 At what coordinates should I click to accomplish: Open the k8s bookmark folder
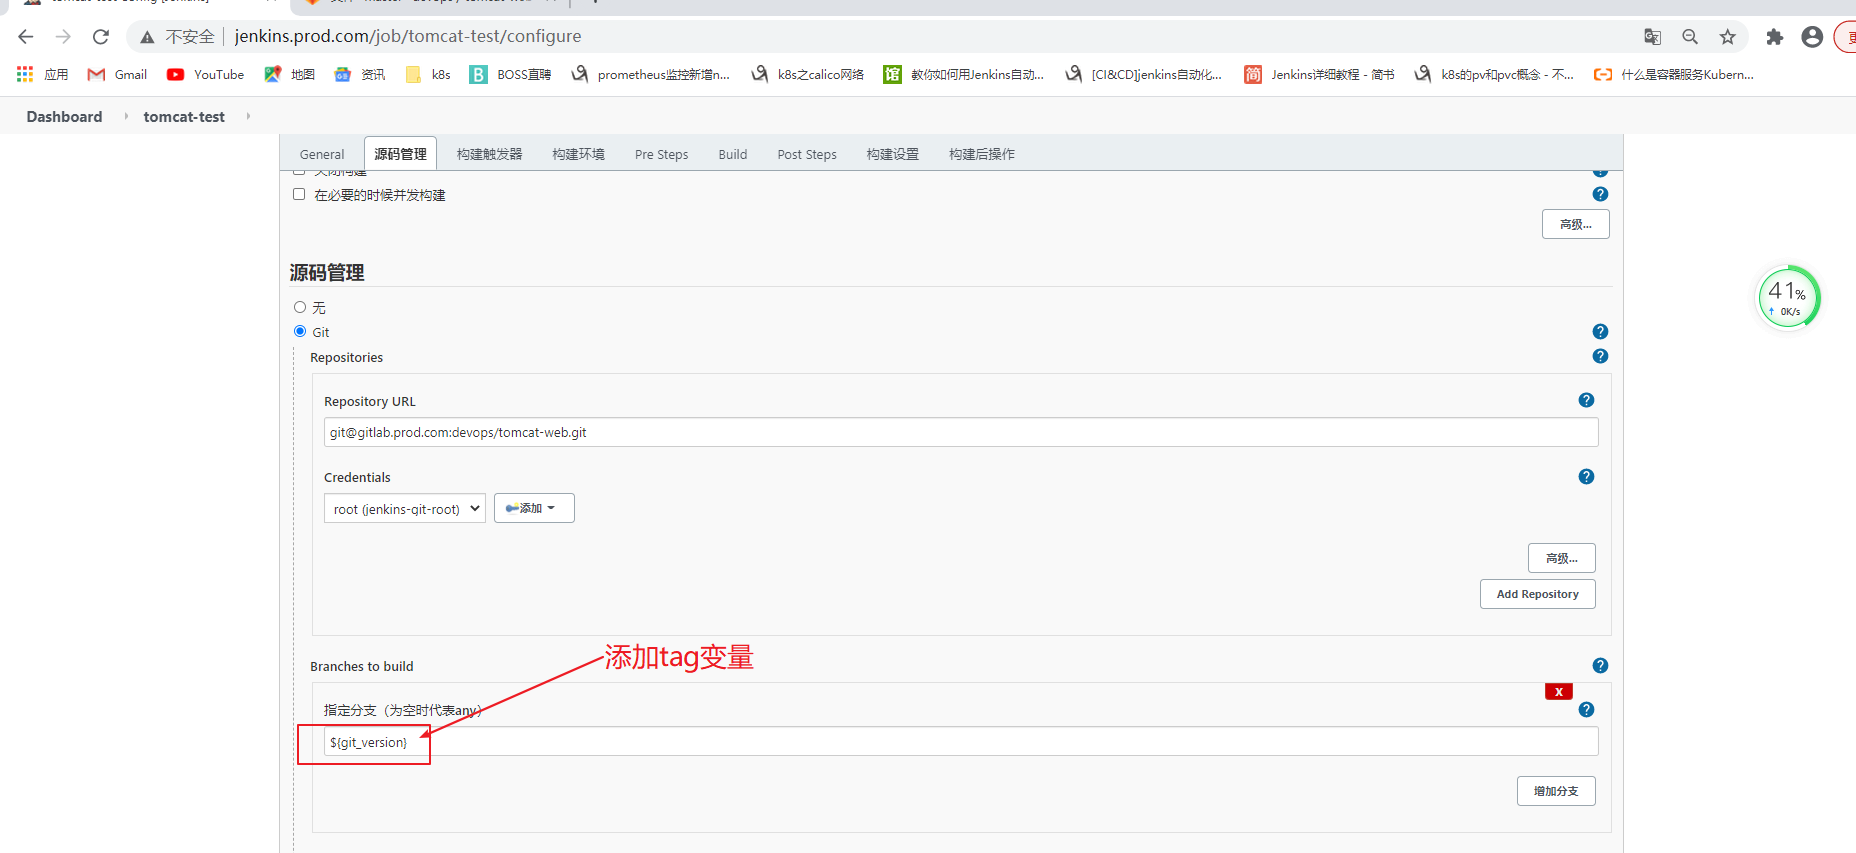click(x=428, y=74)
